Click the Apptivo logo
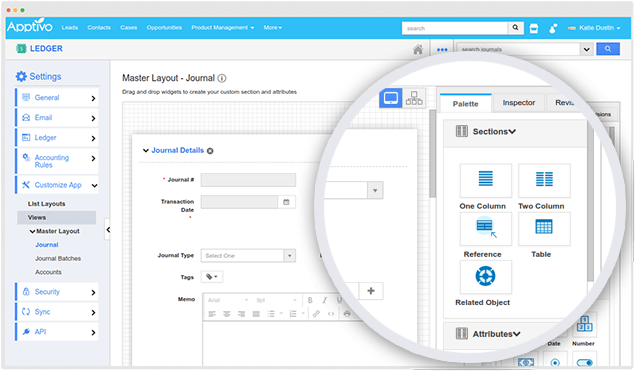The width and height of the screenshot is (635, 371). click(x=30, y=26)
